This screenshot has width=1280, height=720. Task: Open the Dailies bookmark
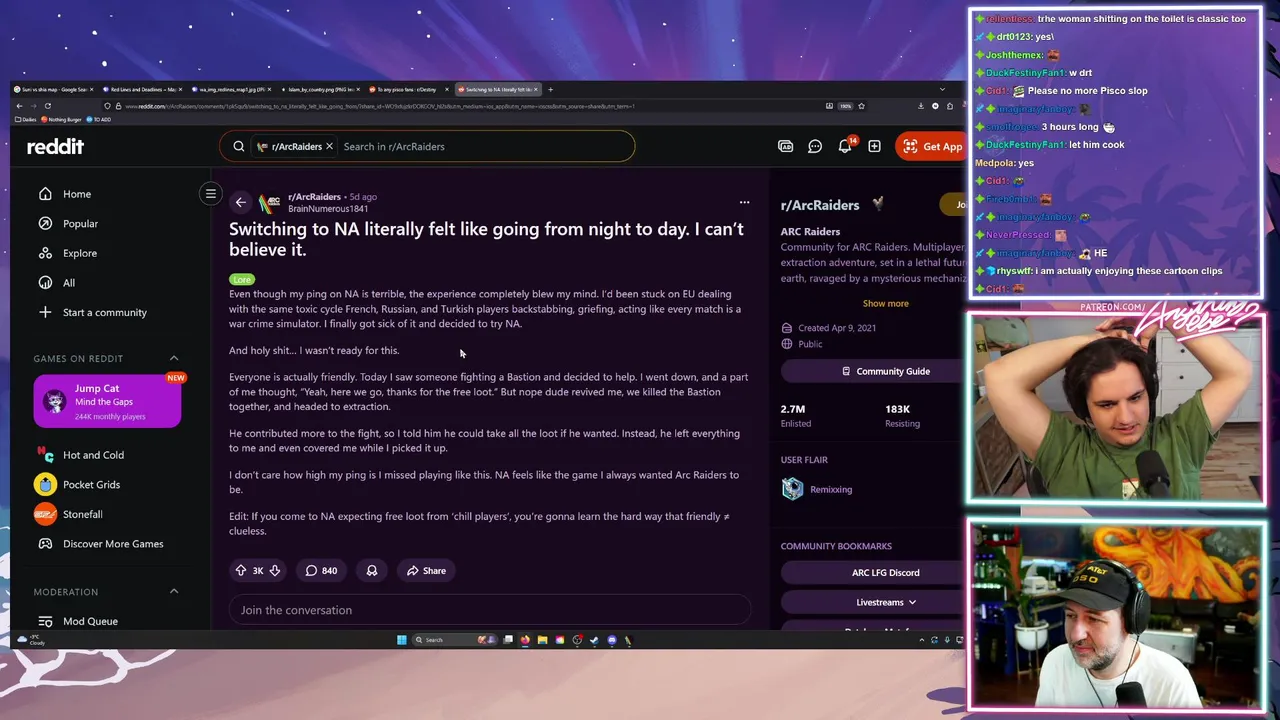pos(27,119)
